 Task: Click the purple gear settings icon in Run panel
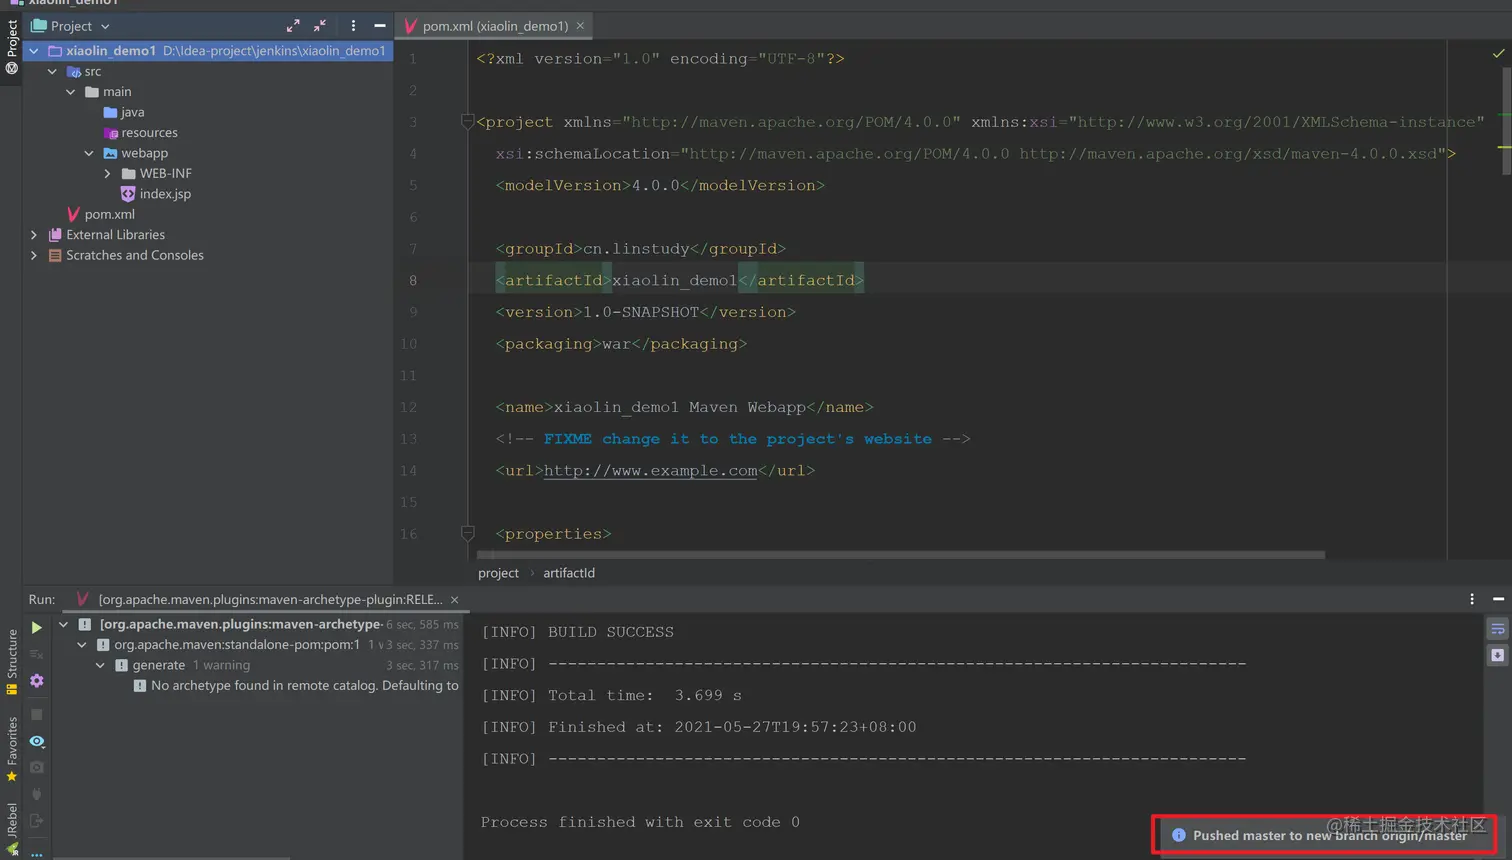37,681
